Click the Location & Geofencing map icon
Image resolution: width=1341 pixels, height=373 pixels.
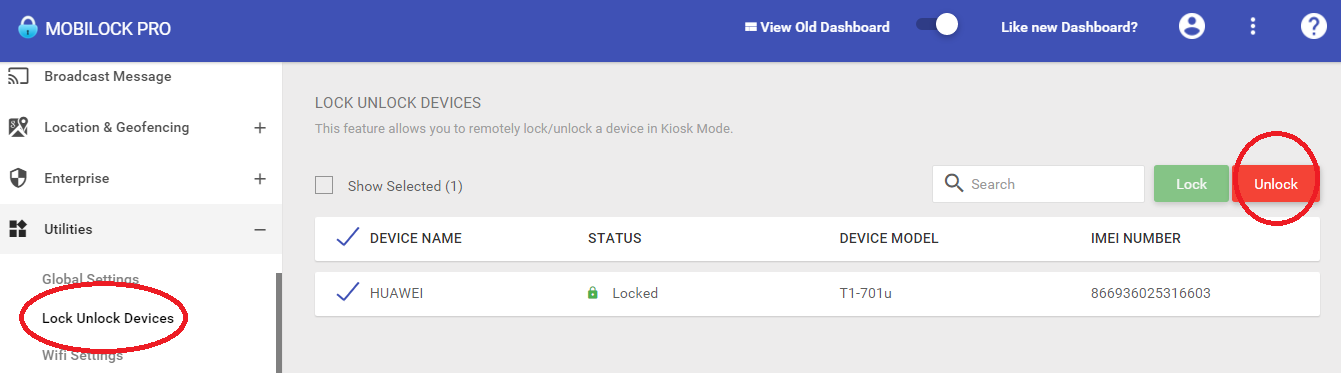[18, 127]
